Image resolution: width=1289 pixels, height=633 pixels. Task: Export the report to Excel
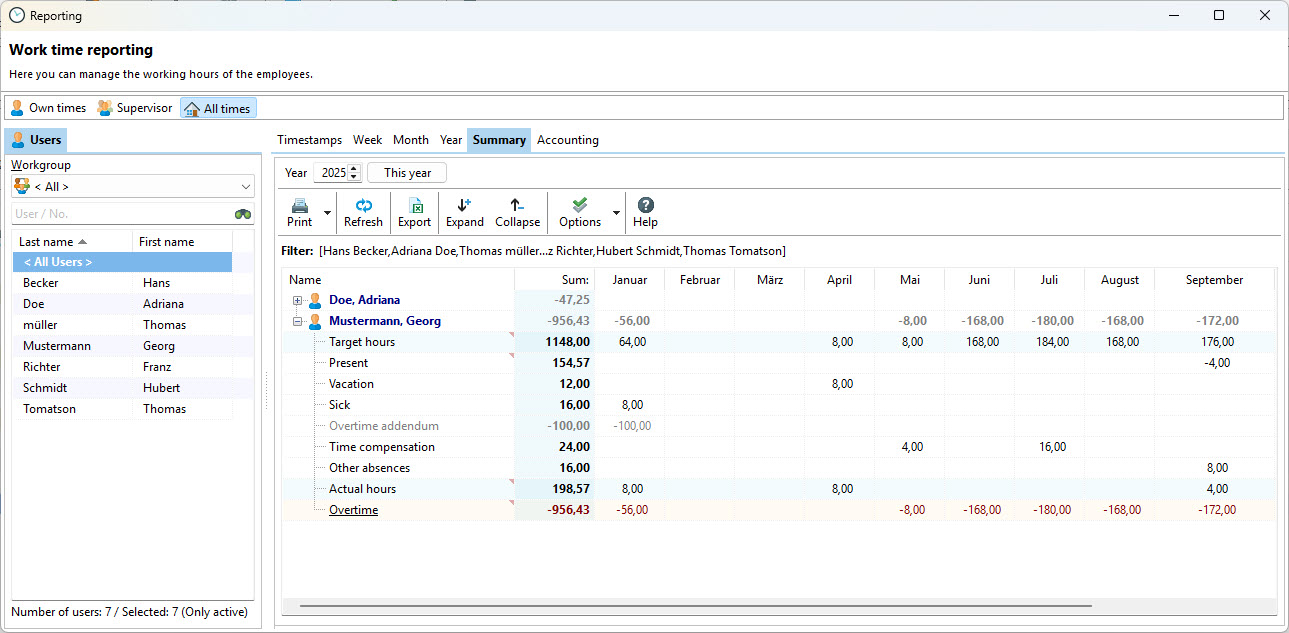pos(414,206)
